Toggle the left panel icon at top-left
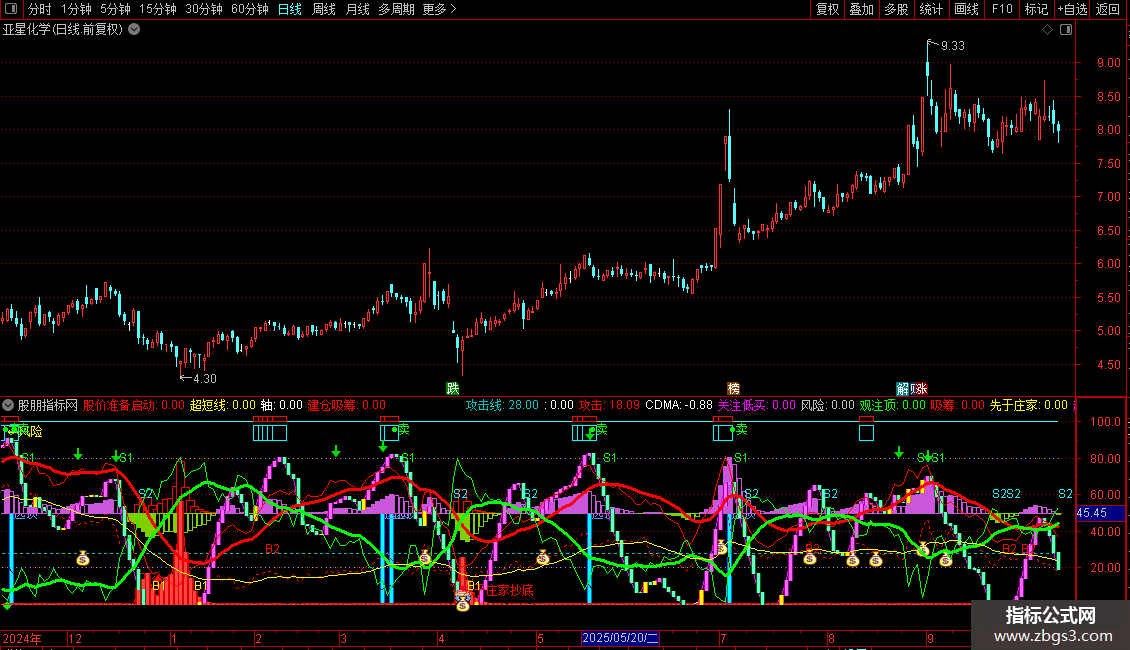Screen dimensions: 1130x650 tap(11, 9)
